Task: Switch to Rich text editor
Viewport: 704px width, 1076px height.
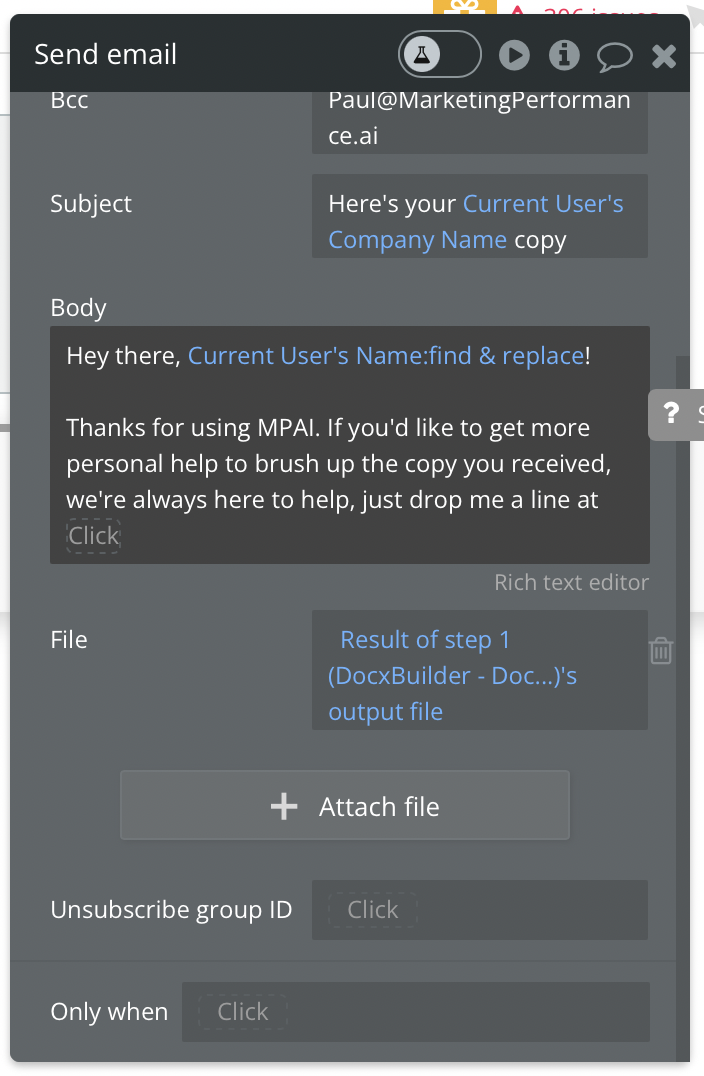Action: click(571, 583)
